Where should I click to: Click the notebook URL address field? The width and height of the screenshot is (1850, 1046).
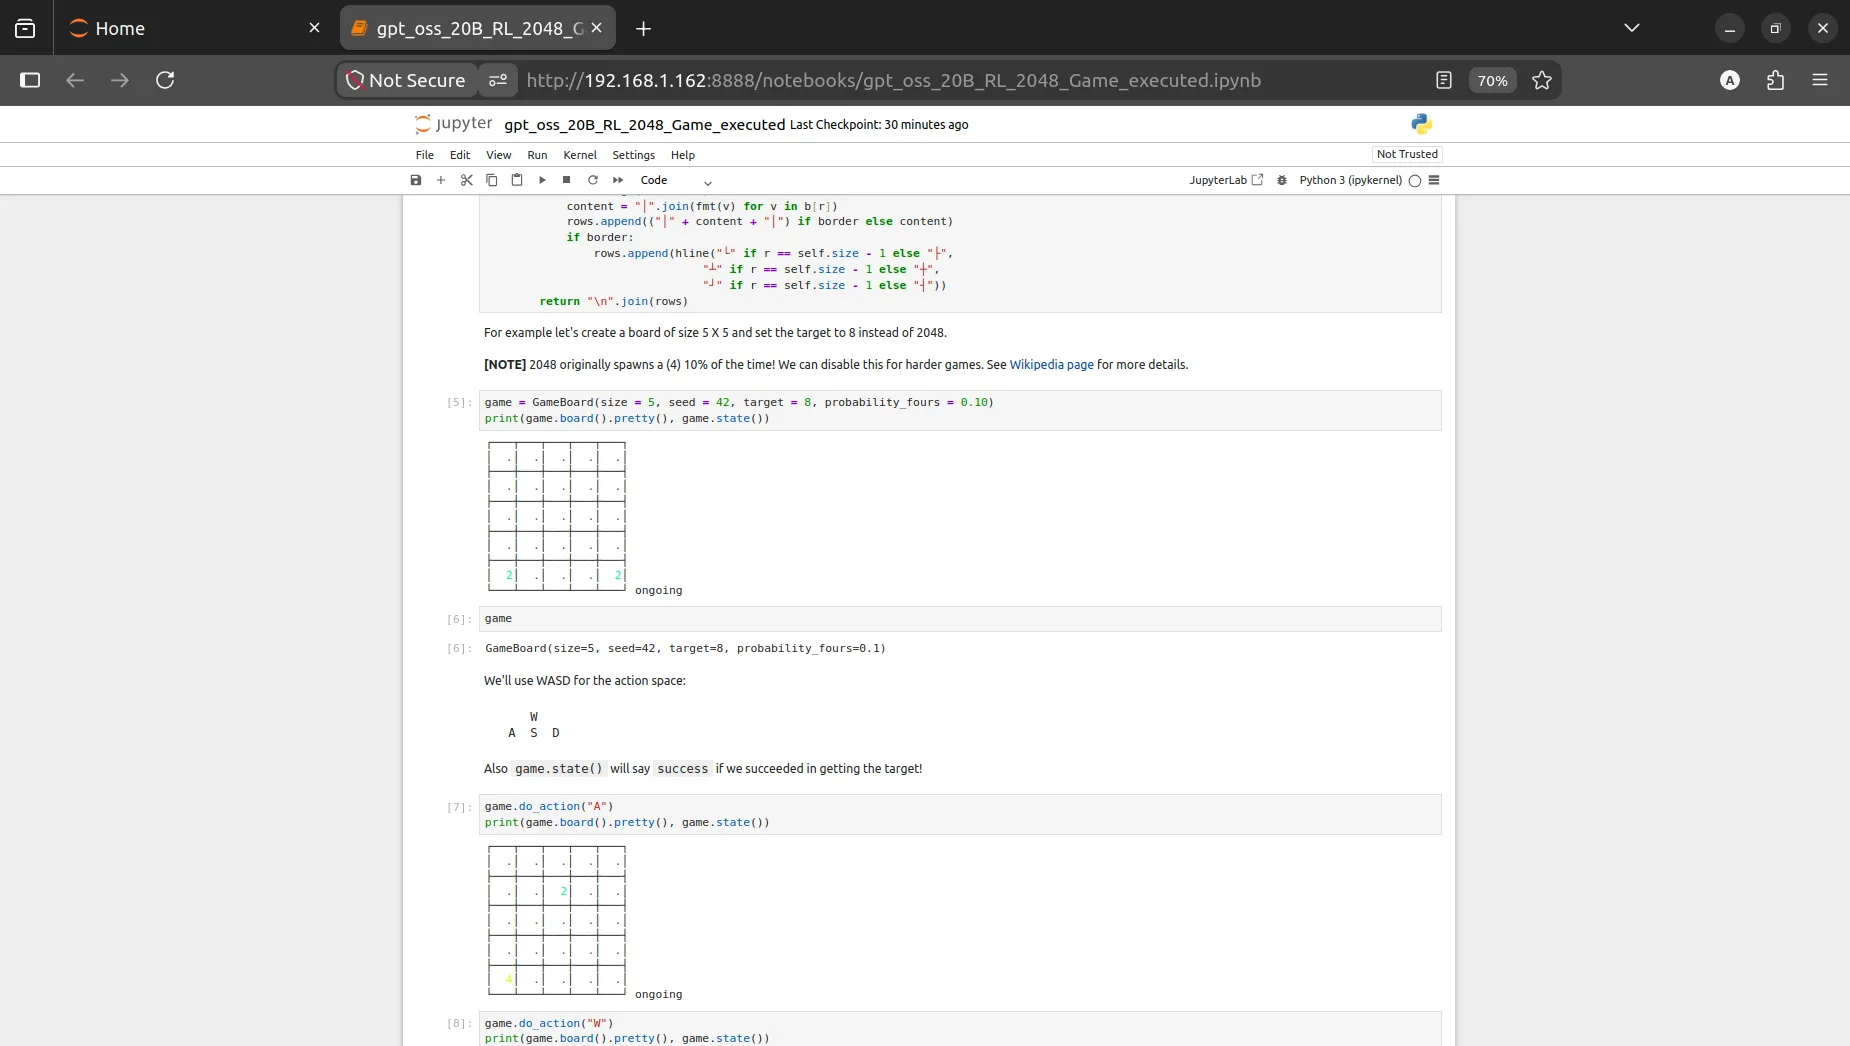click(x=893, y=80)
